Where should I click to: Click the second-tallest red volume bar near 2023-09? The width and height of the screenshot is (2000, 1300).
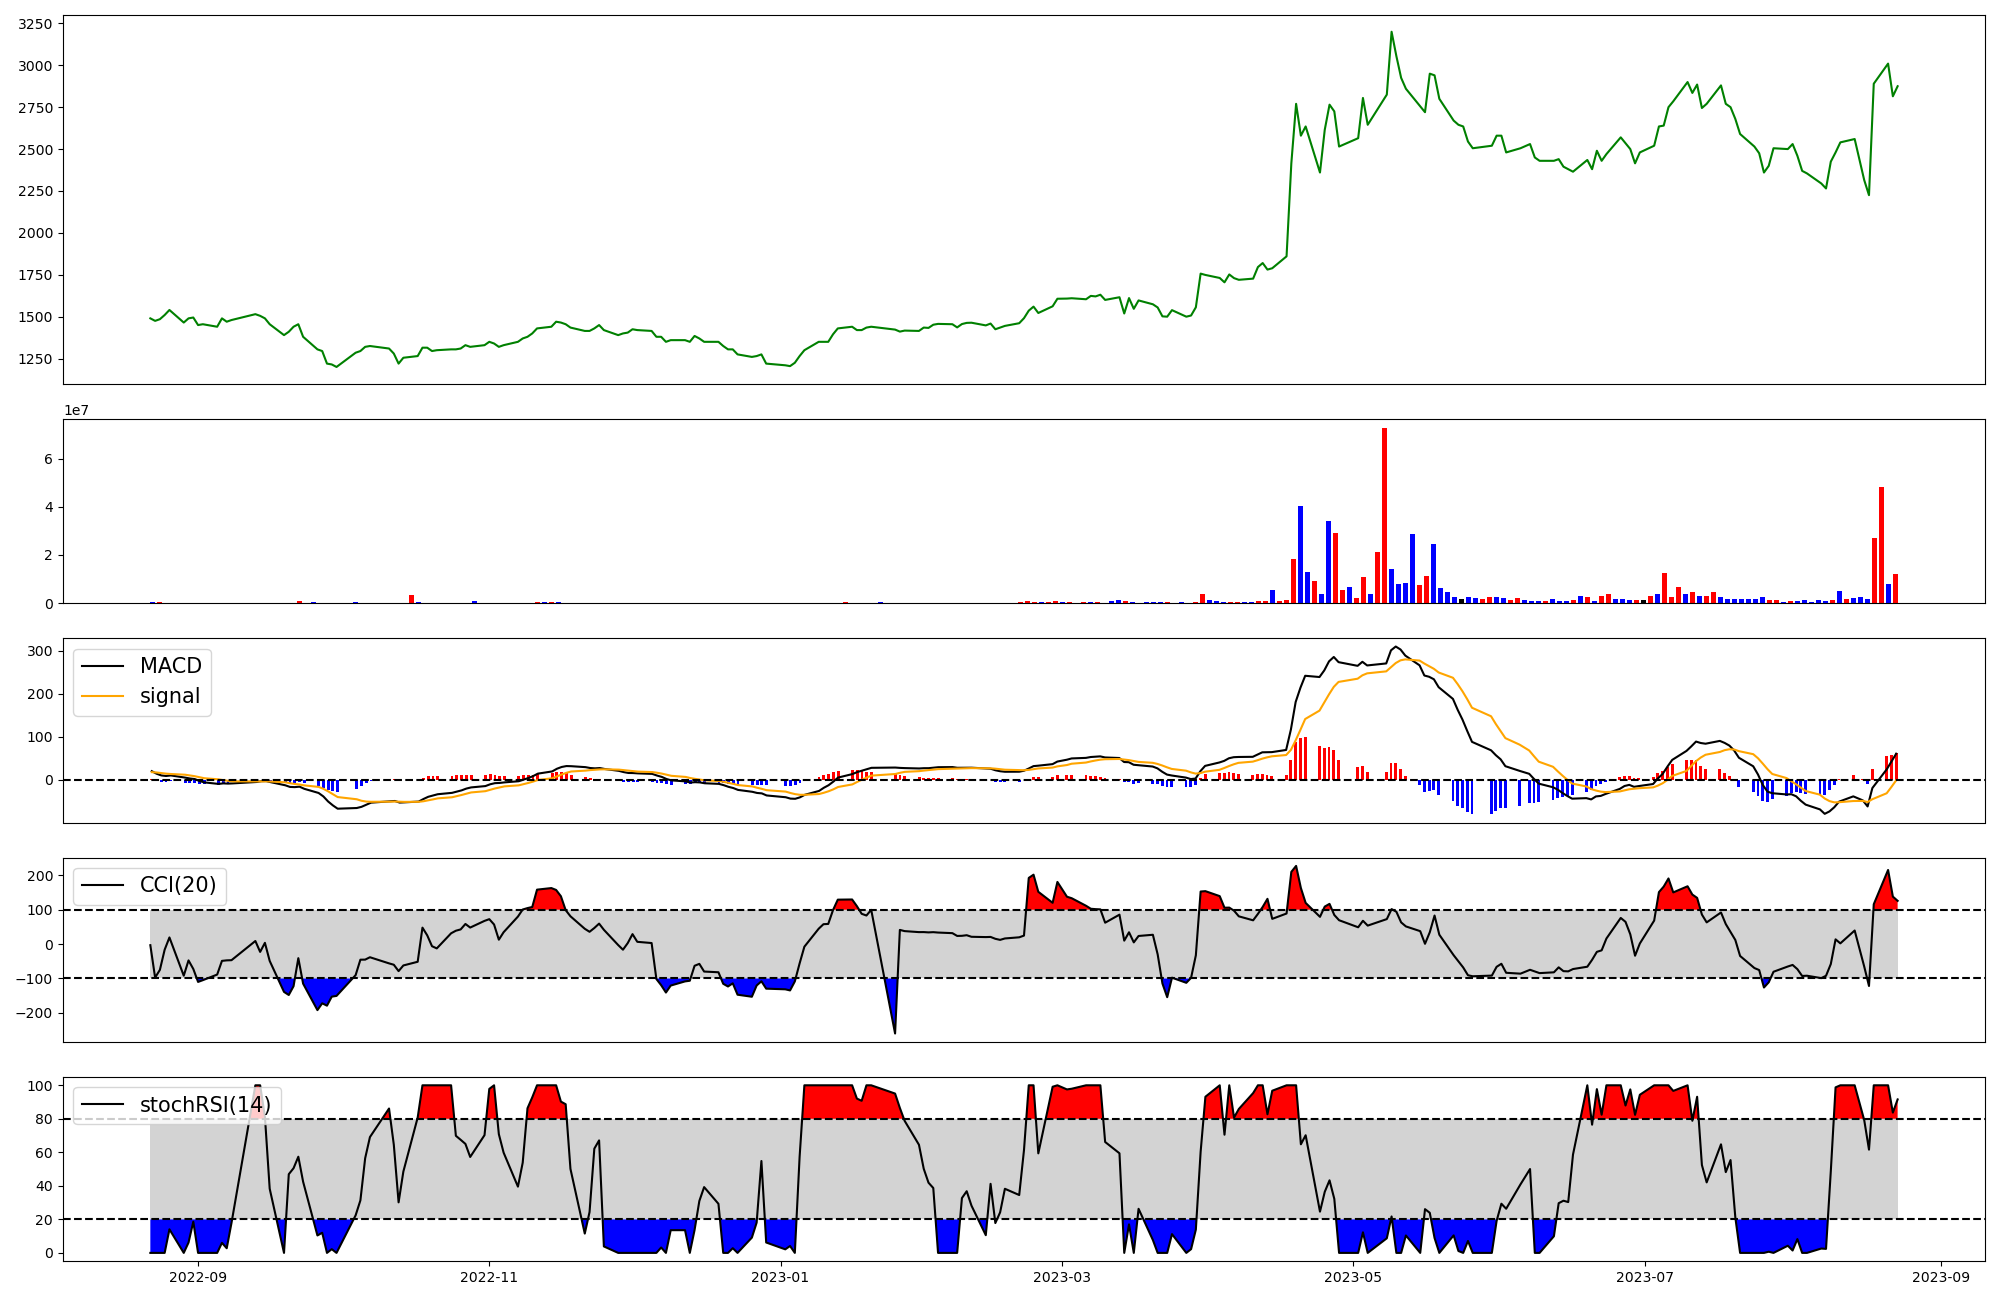pos(1881,545)
